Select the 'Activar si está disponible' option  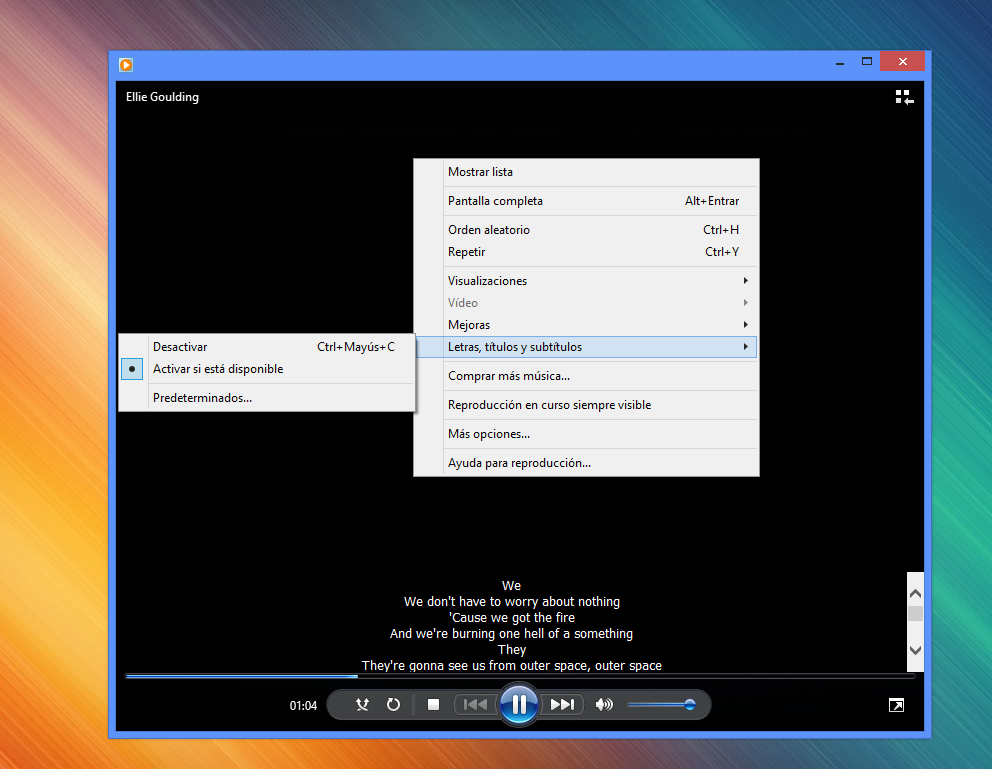[x=218, y=369]
